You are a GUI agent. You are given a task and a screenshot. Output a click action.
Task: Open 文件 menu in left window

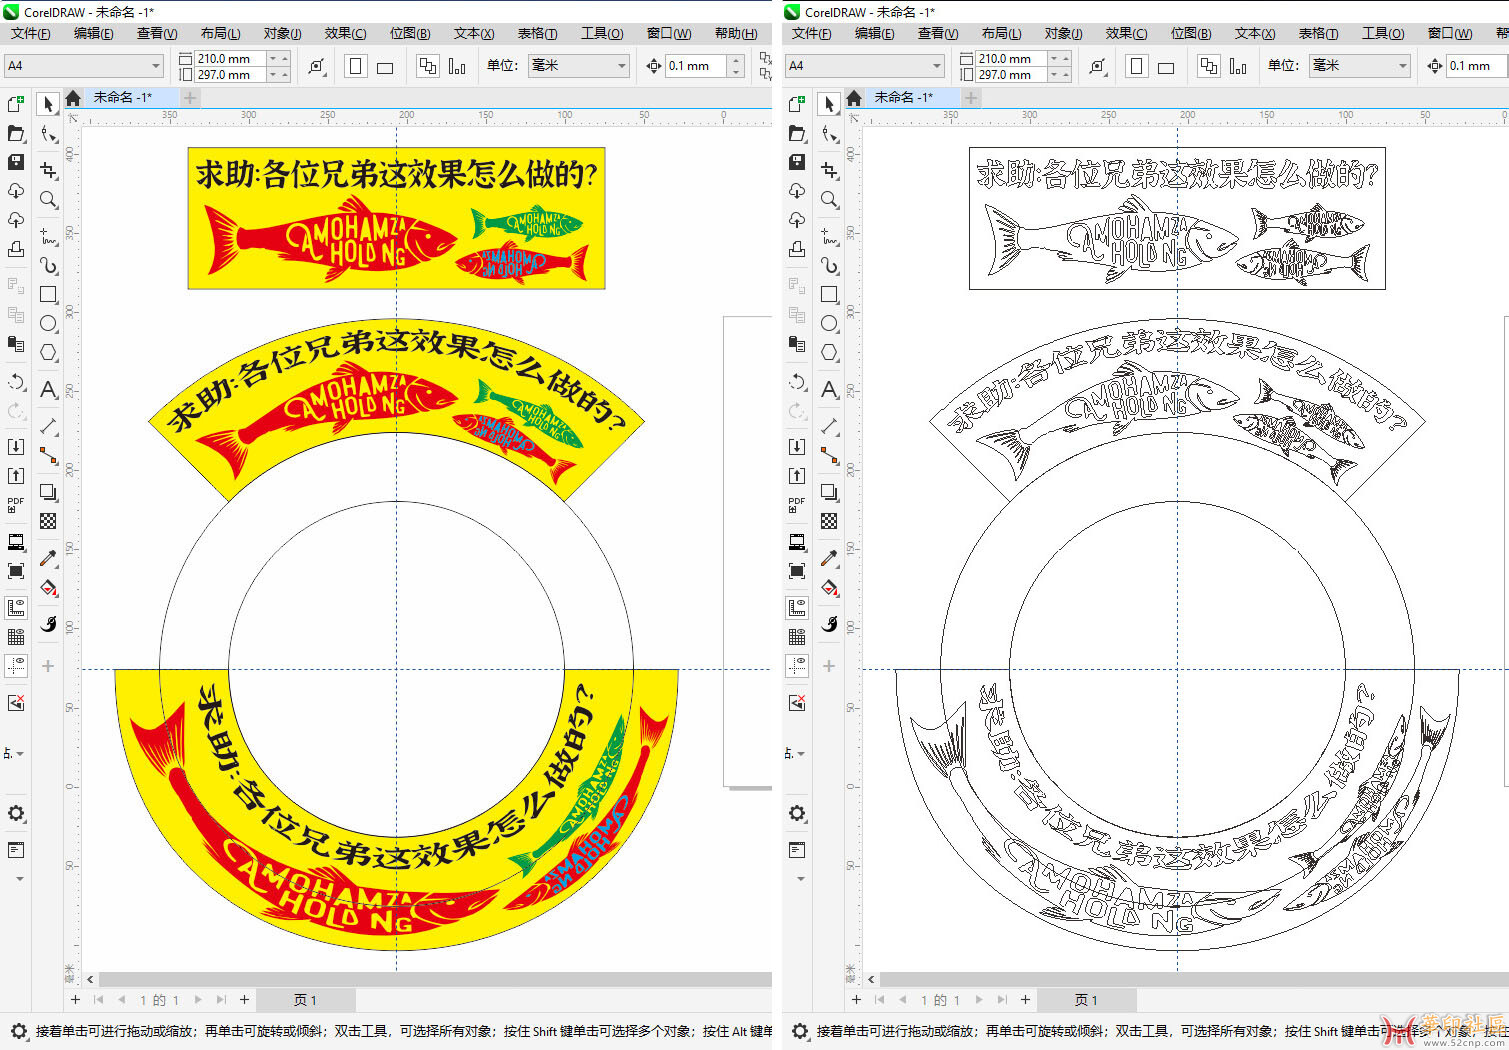click(30, 33)
